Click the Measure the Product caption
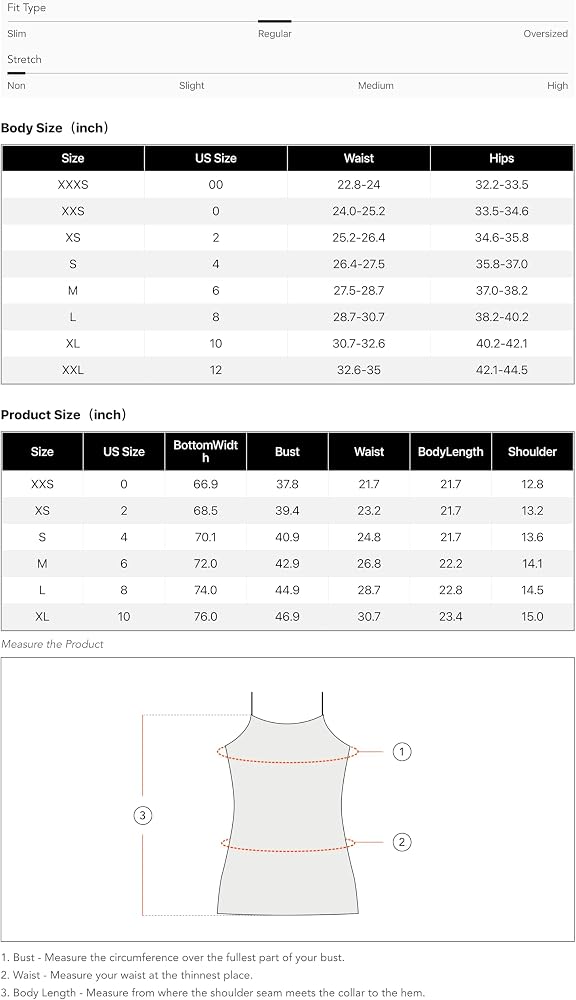576x1000 pixels. (x=52, y=644)
